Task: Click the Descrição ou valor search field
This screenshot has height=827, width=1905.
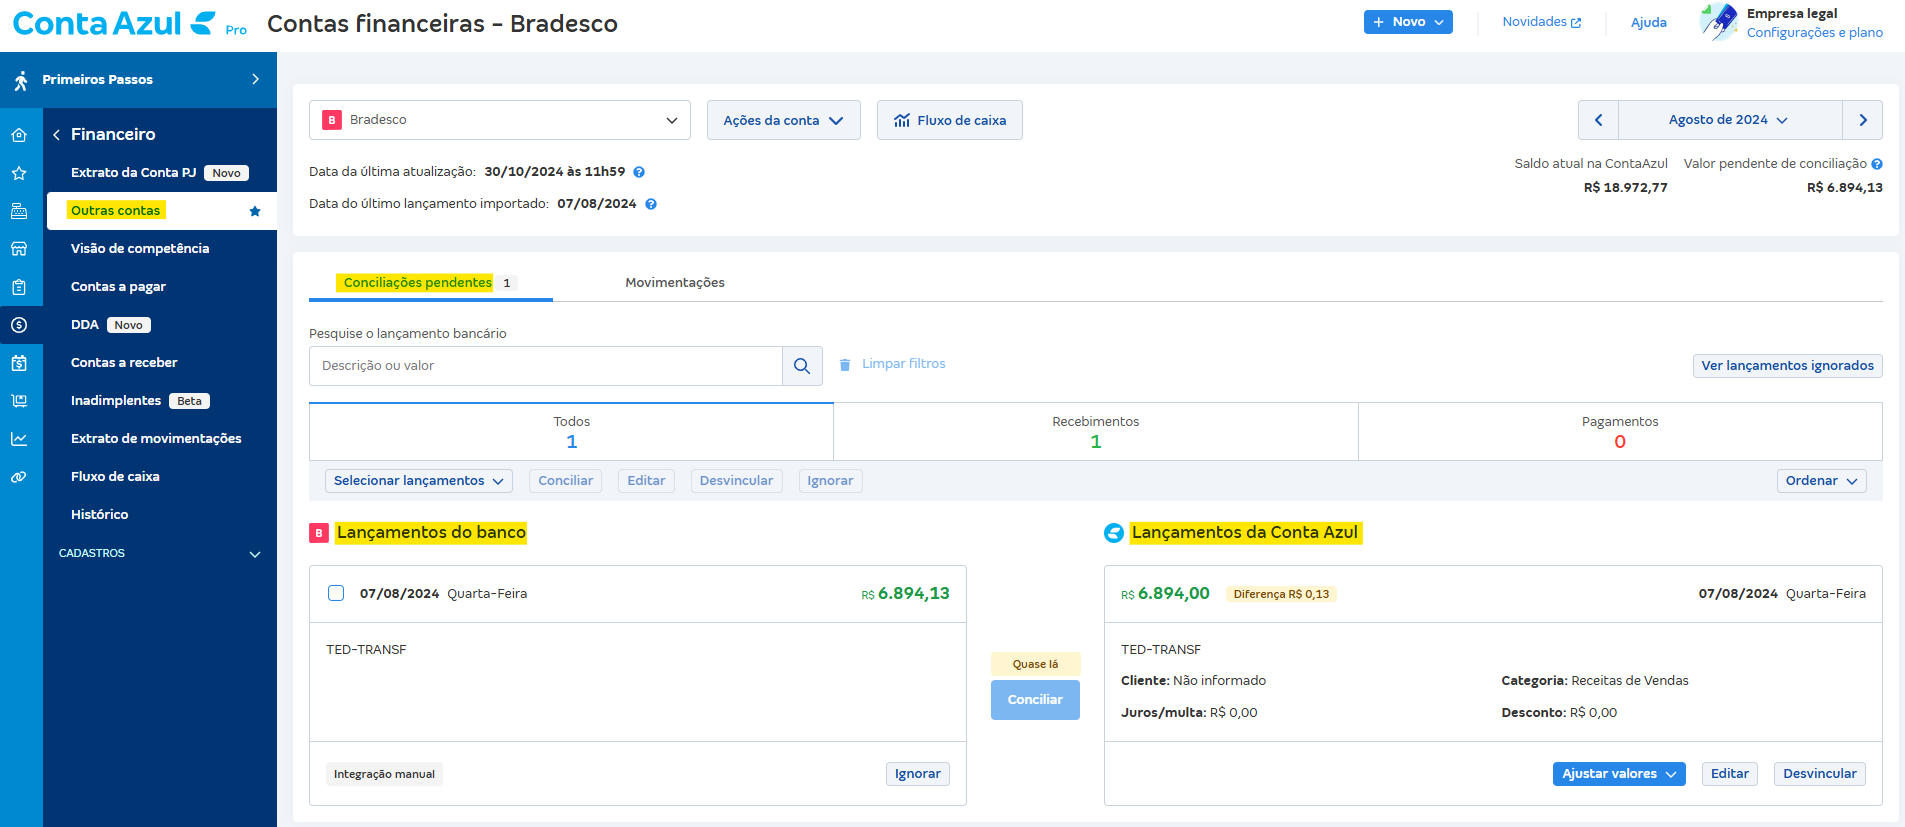Action: coord(546,366)
